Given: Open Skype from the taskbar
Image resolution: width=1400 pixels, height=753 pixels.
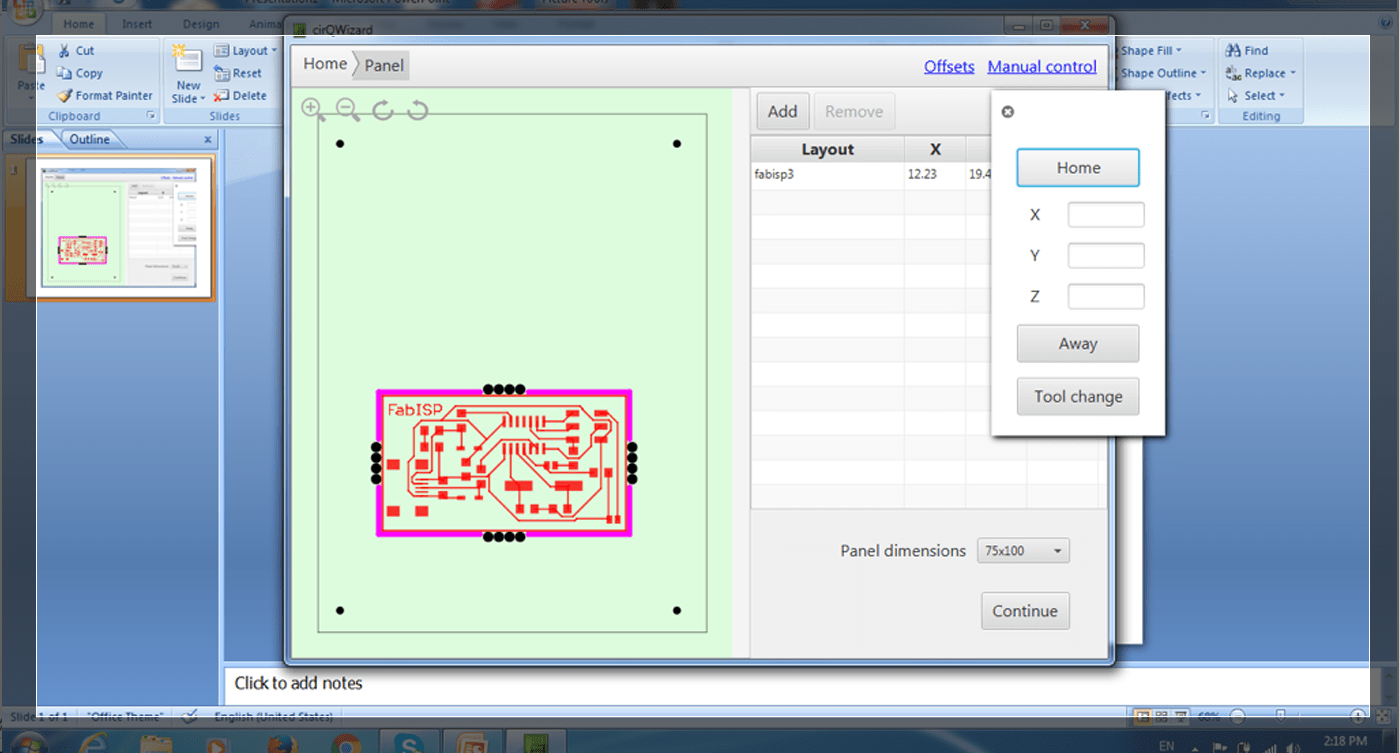Looking at the screenshot, I should [x=408, y=744].
